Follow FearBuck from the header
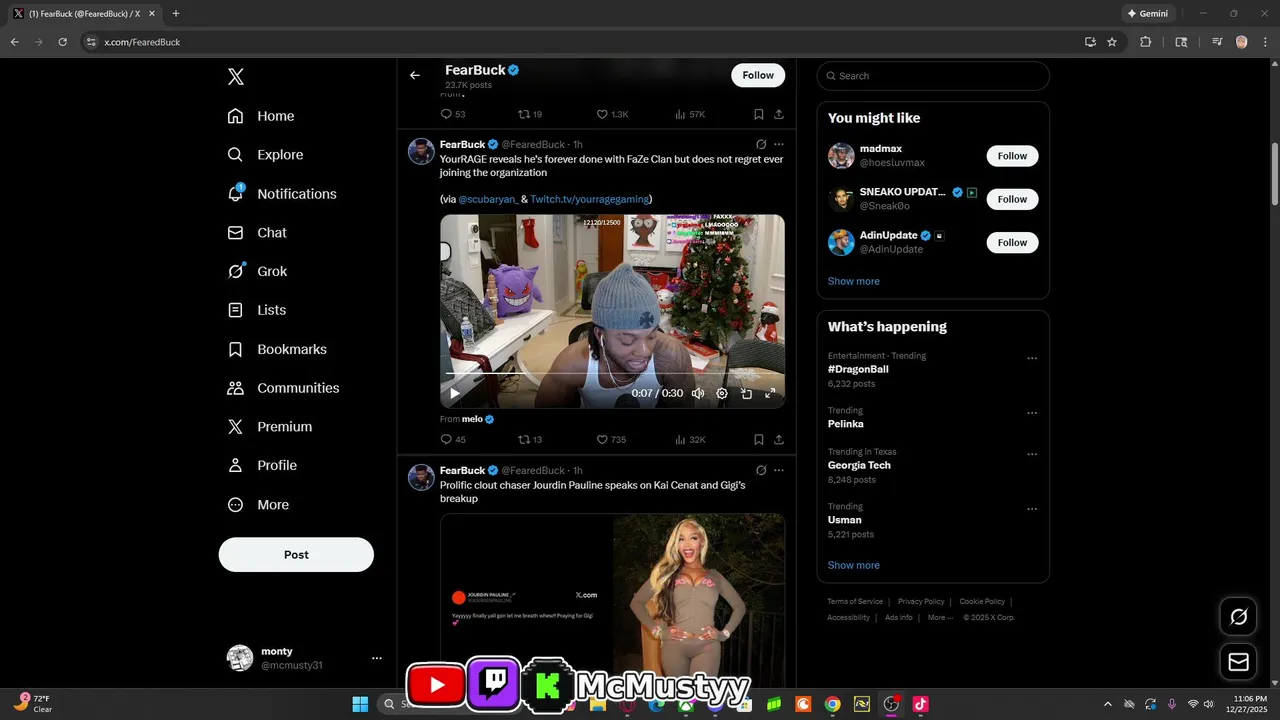Image resolution: width=1280 pixels, height=720 pixels. tap(758, 75)
